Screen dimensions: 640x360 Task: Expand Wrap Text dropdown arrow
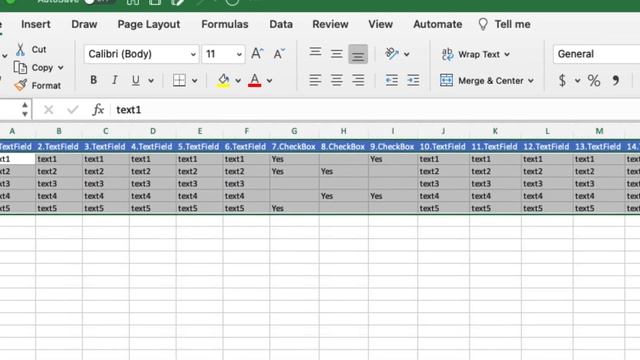507,54
